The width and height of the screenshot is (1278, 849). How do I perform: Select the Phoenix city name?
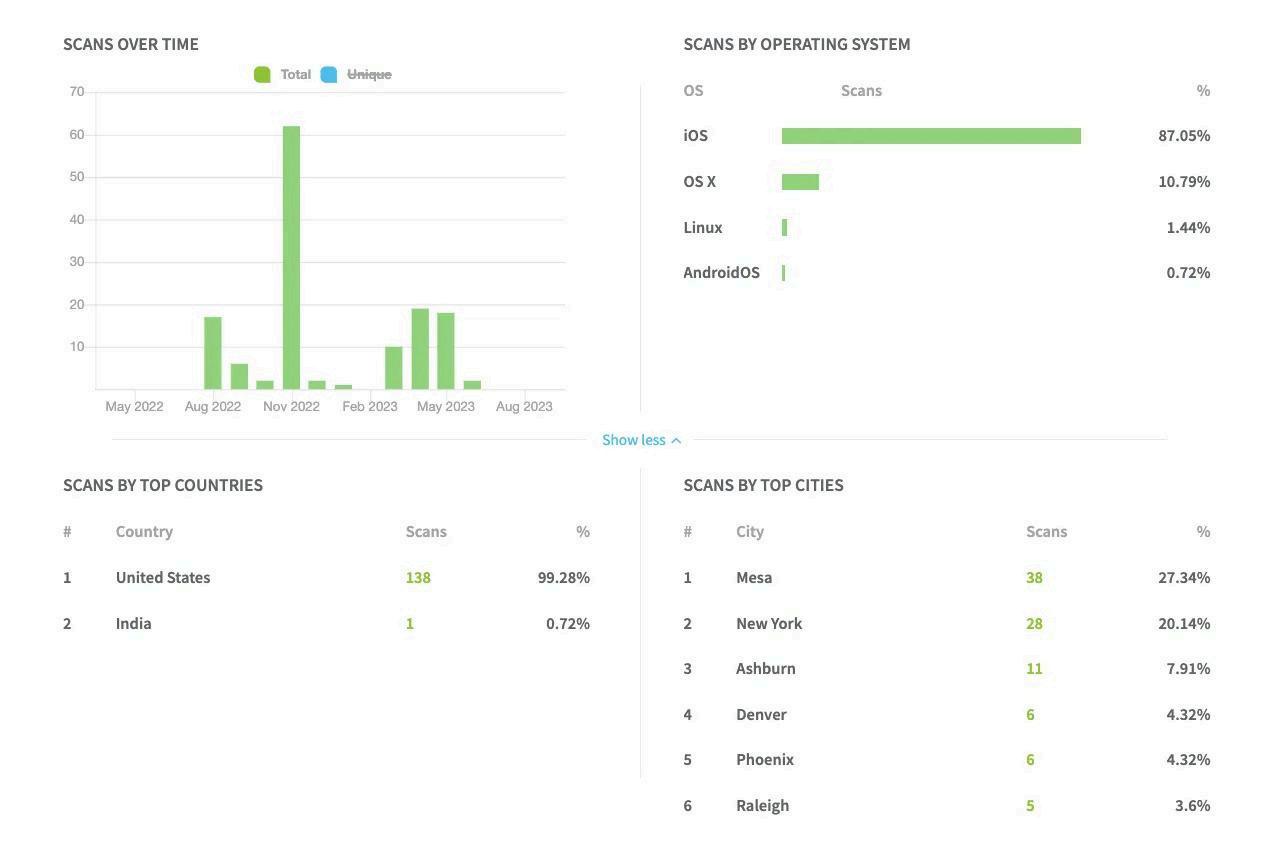coord(765,760)
